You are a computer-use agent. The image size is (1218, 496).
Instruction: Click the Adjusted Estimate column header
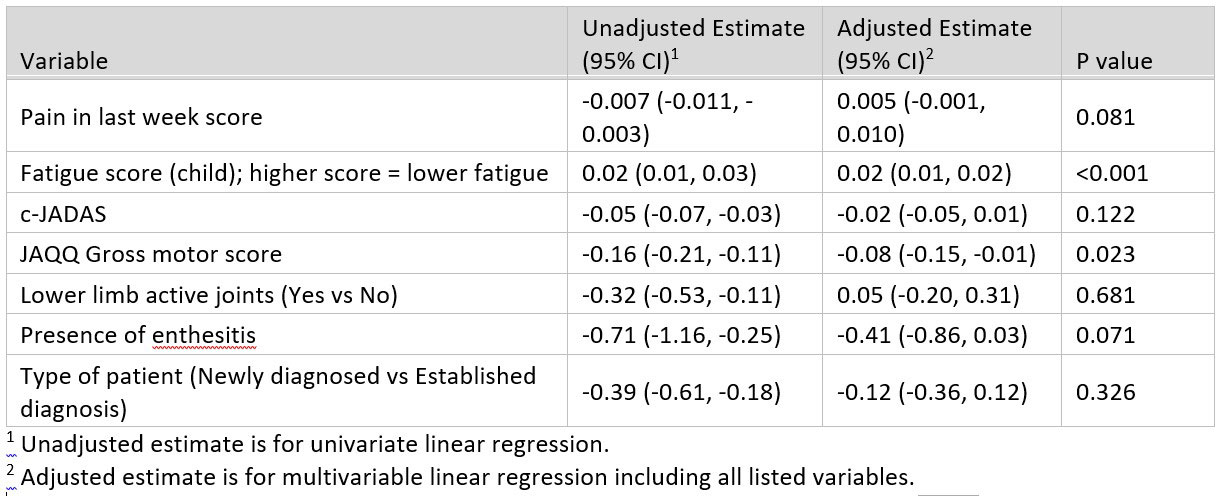pyautogui.click(x=934, y=44)
